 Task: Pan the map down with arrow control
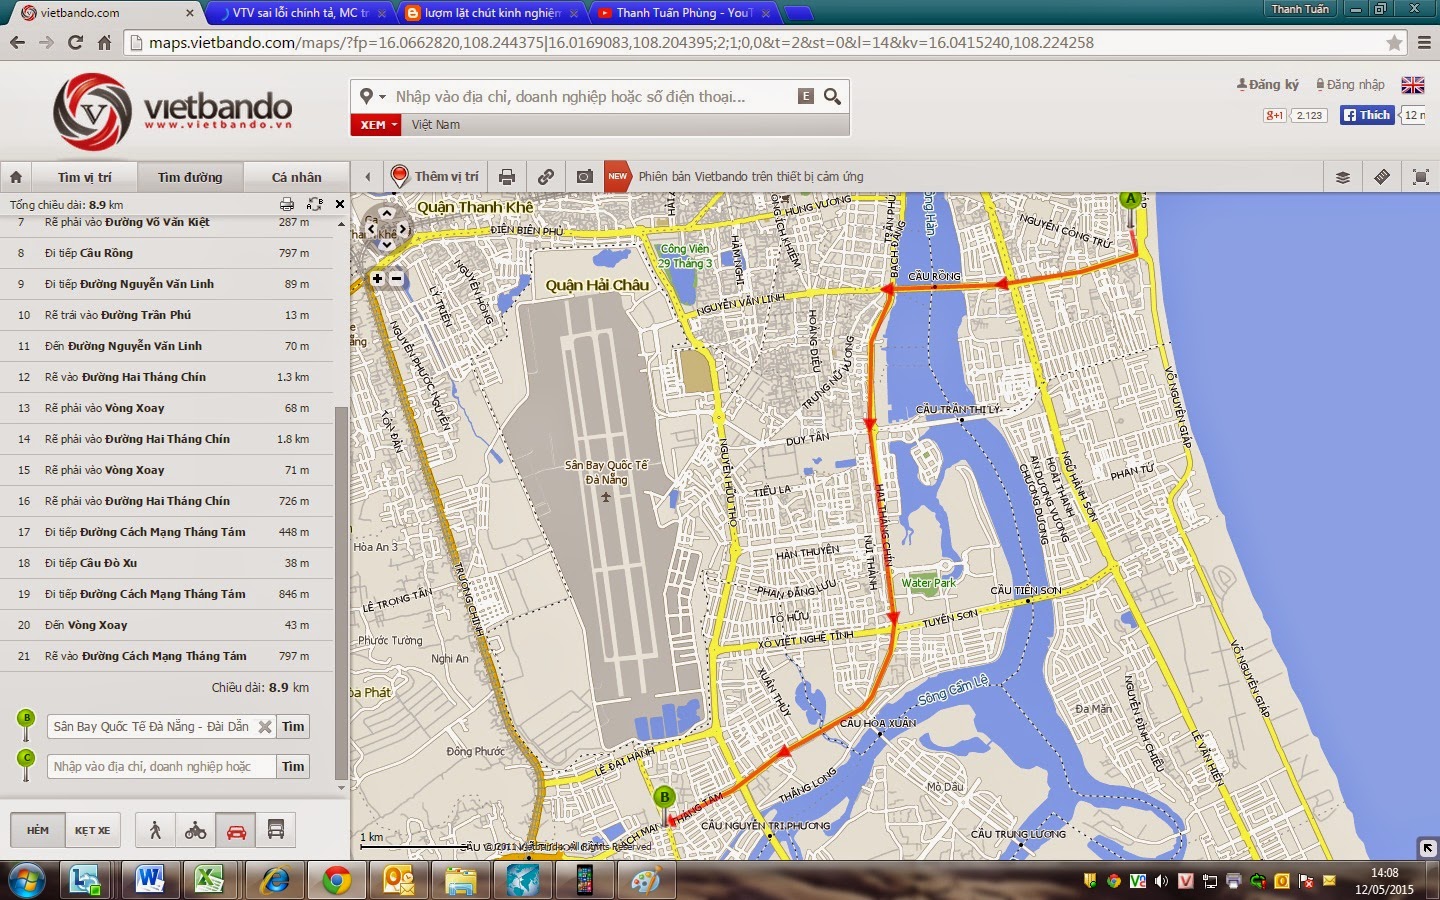[x=387, y=245]
